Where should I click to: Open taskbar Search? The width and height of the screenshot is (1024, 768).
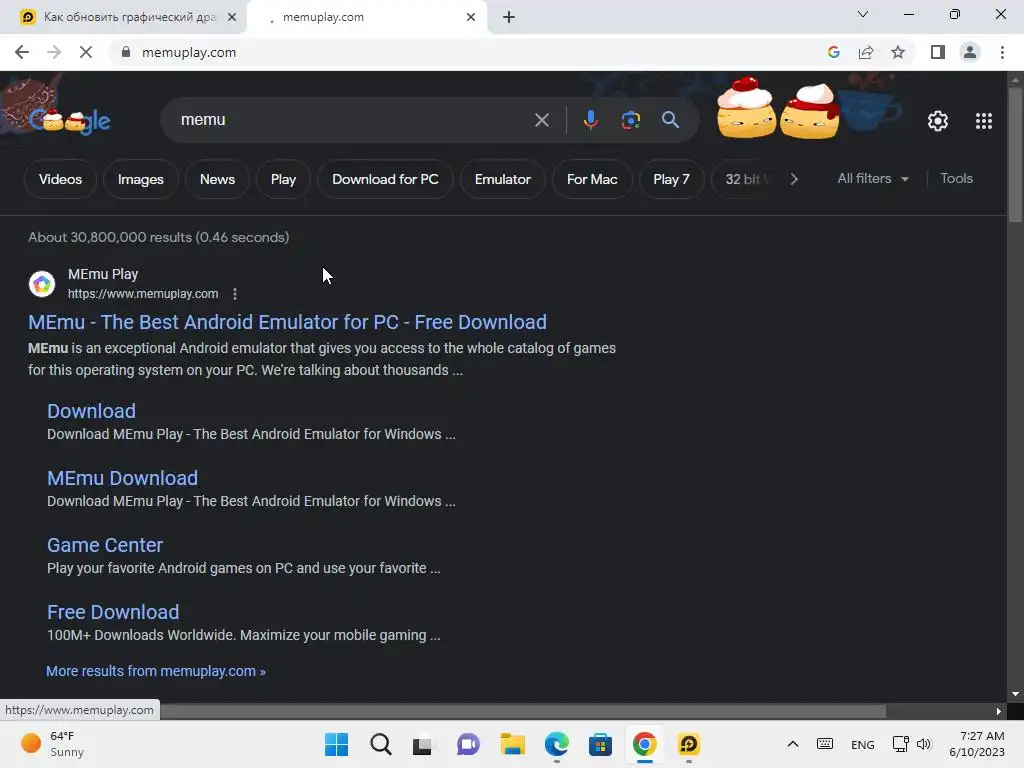point(381,744)
